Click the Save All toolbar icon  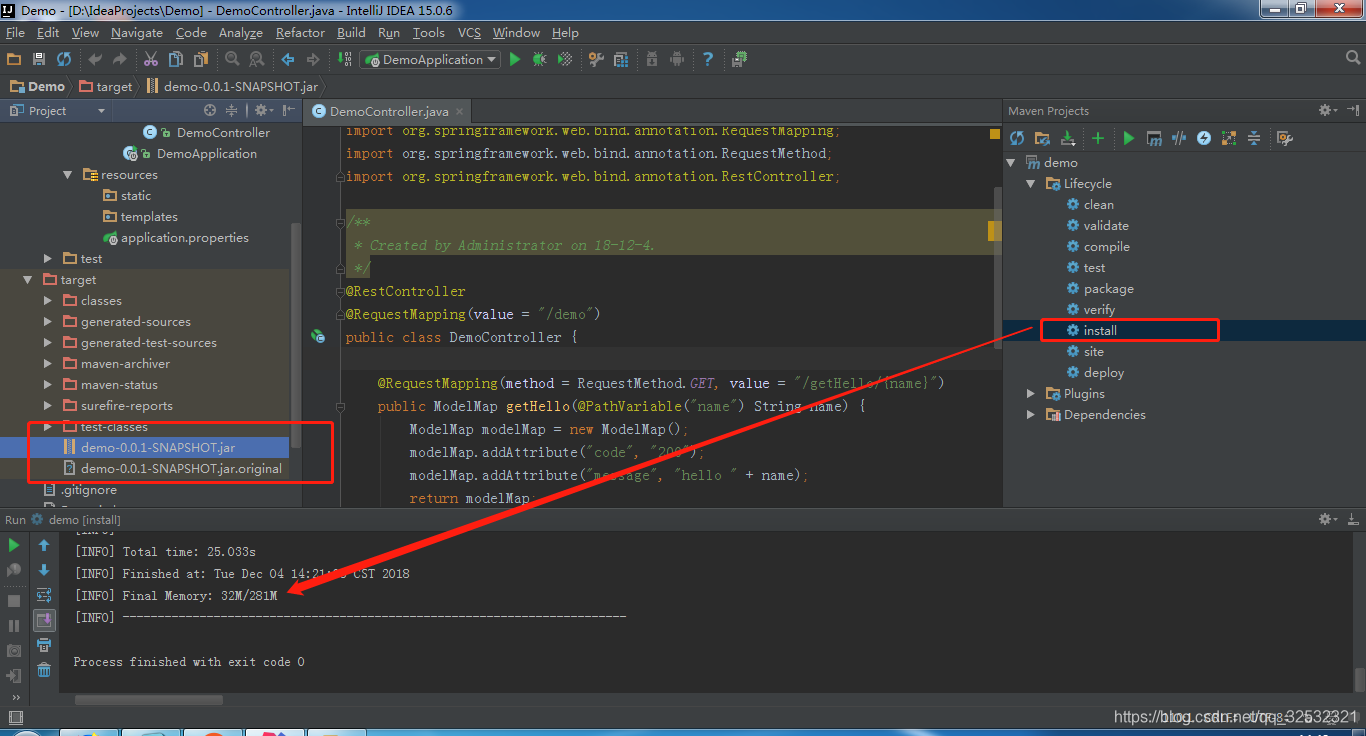[39, 59]
